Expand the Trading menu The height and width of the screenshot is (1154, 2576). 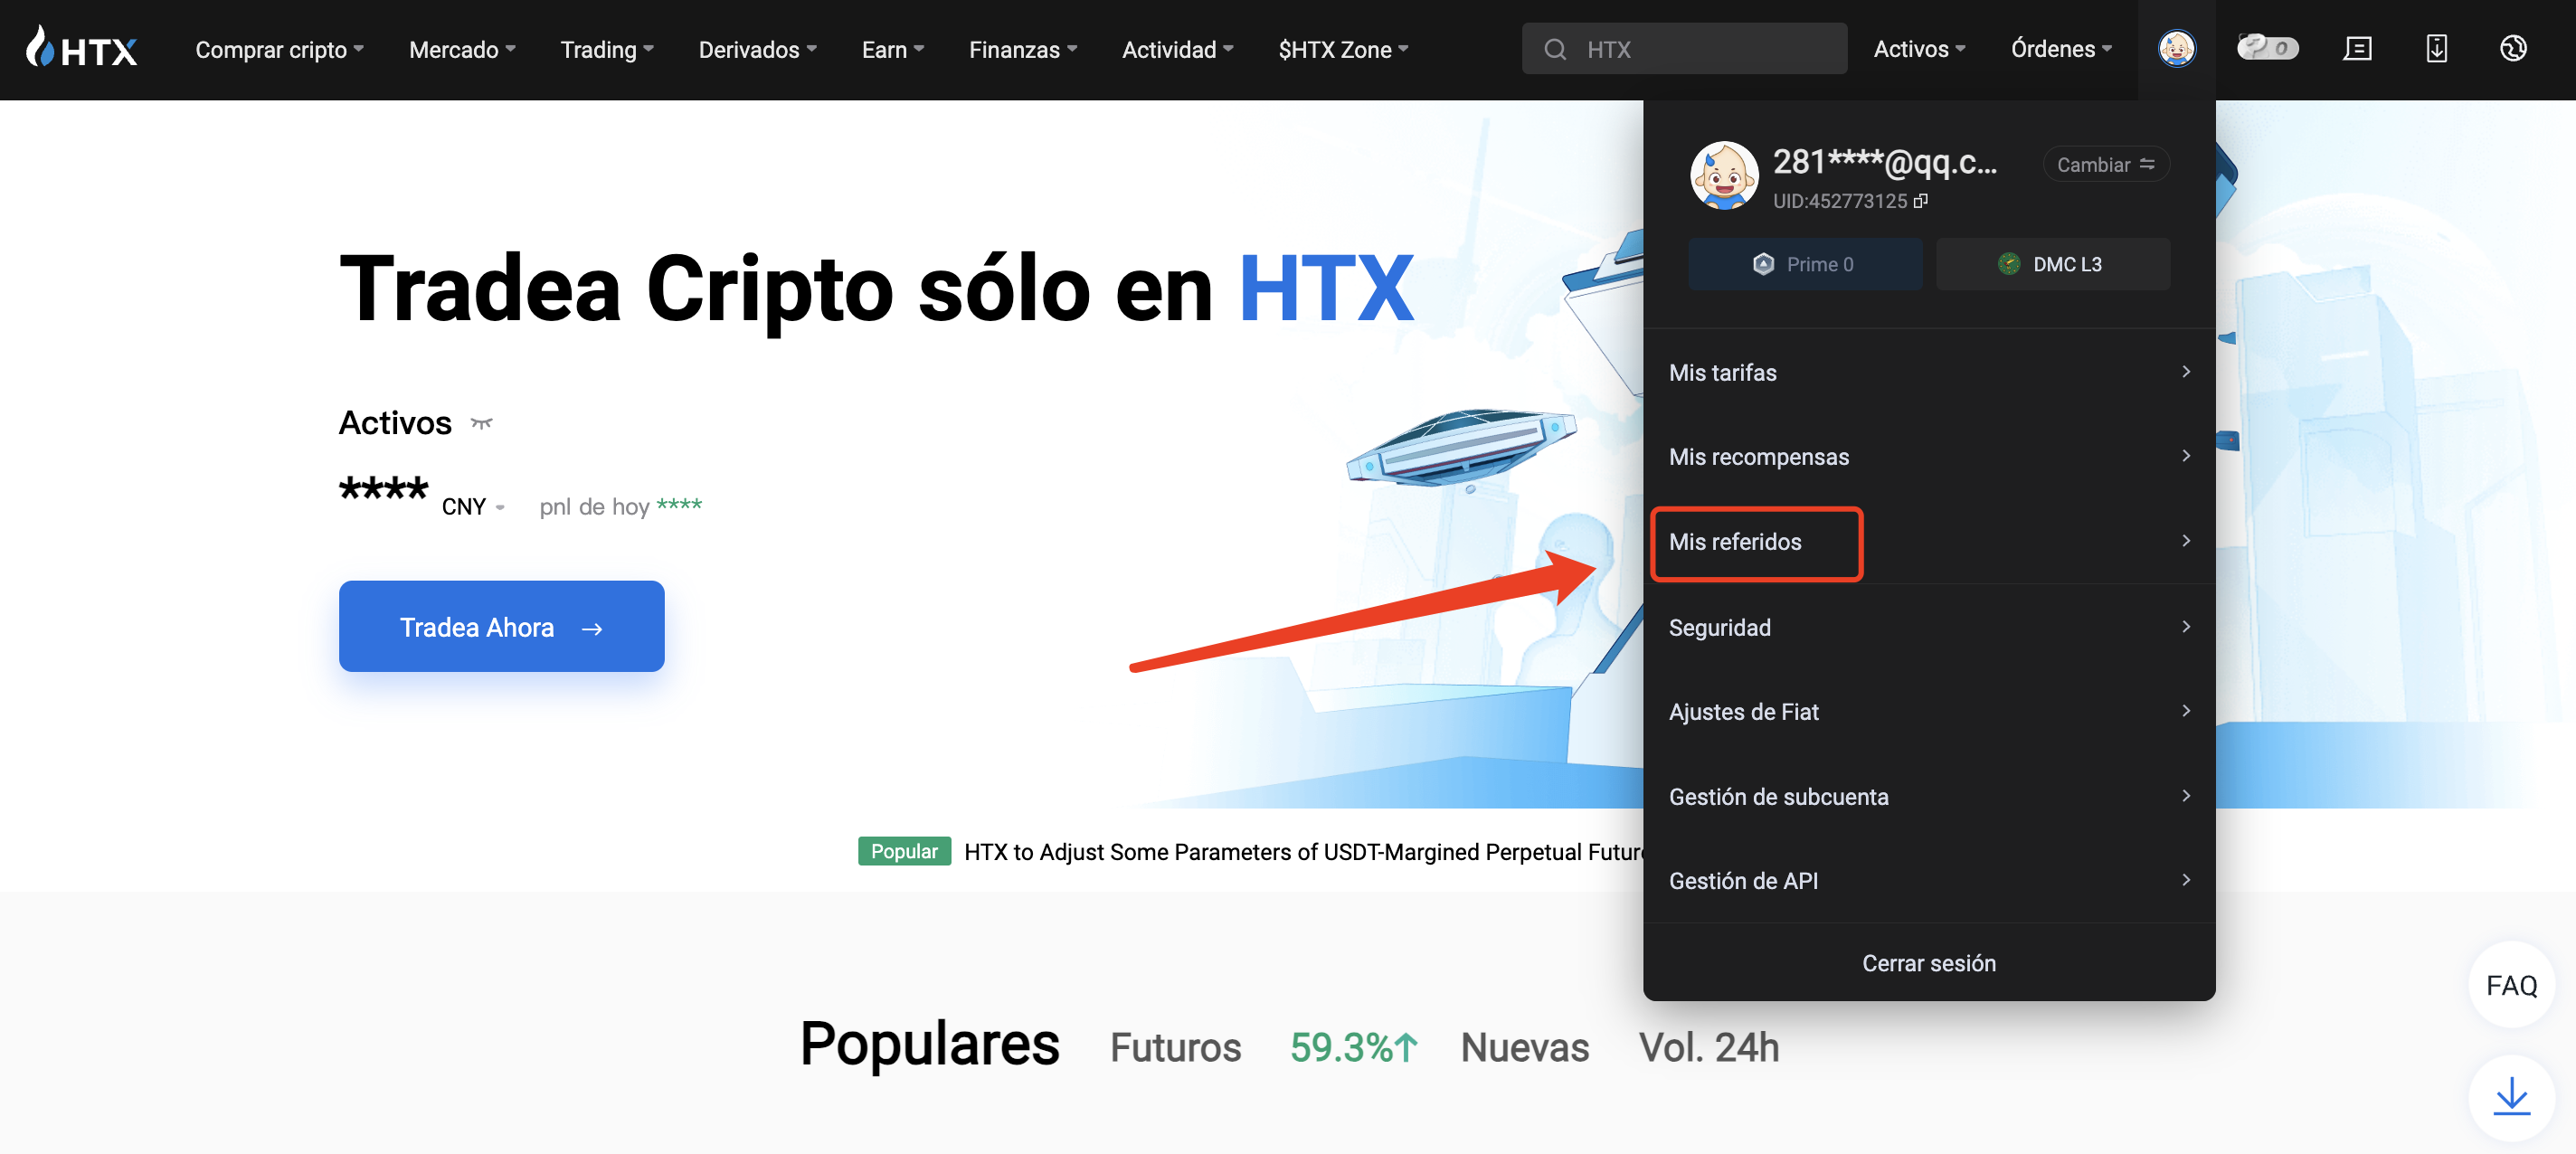(607, 49)
